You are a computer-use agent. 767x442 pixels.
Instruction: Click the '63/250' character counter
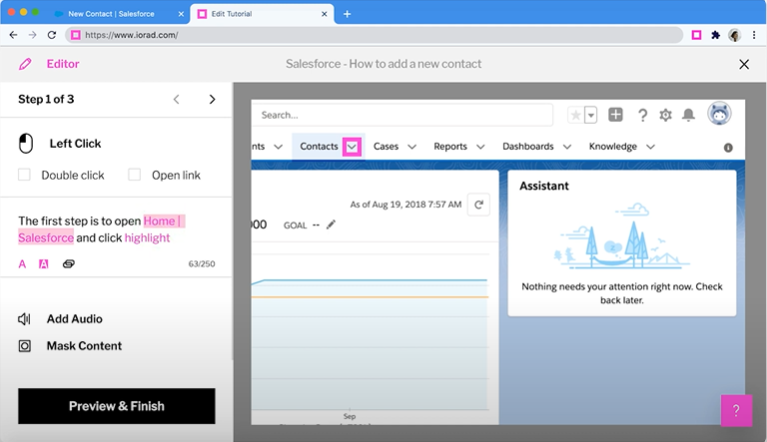click(x=202, y=264)
